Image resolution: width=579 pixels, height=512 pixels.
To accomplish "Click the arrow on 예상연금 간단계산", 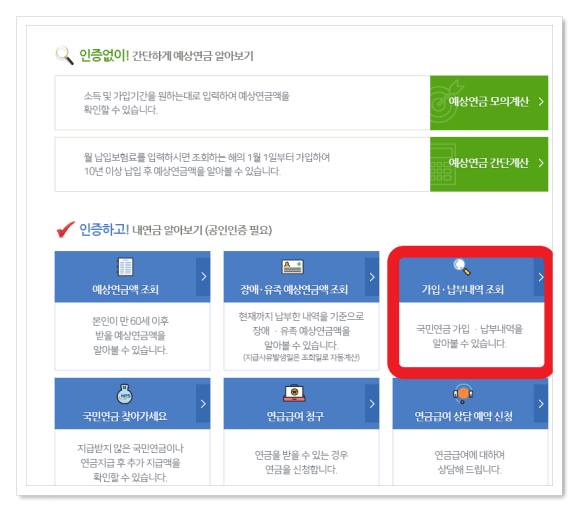I will [x=541, y=163].
